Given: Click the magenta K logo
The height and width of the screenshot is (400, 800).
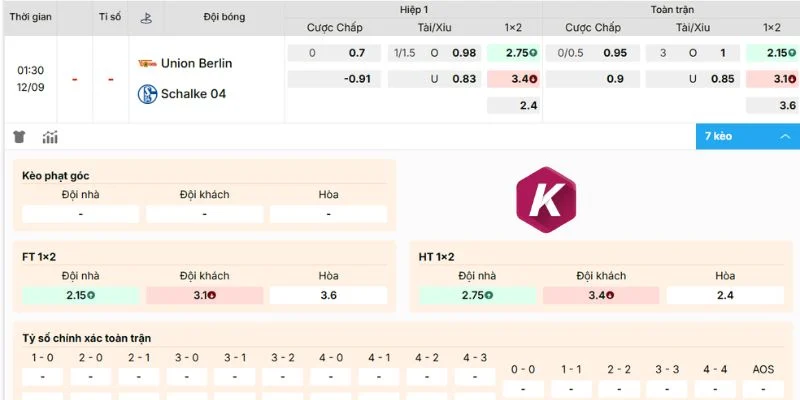Looking at the screenshot, I should point(546,199).
